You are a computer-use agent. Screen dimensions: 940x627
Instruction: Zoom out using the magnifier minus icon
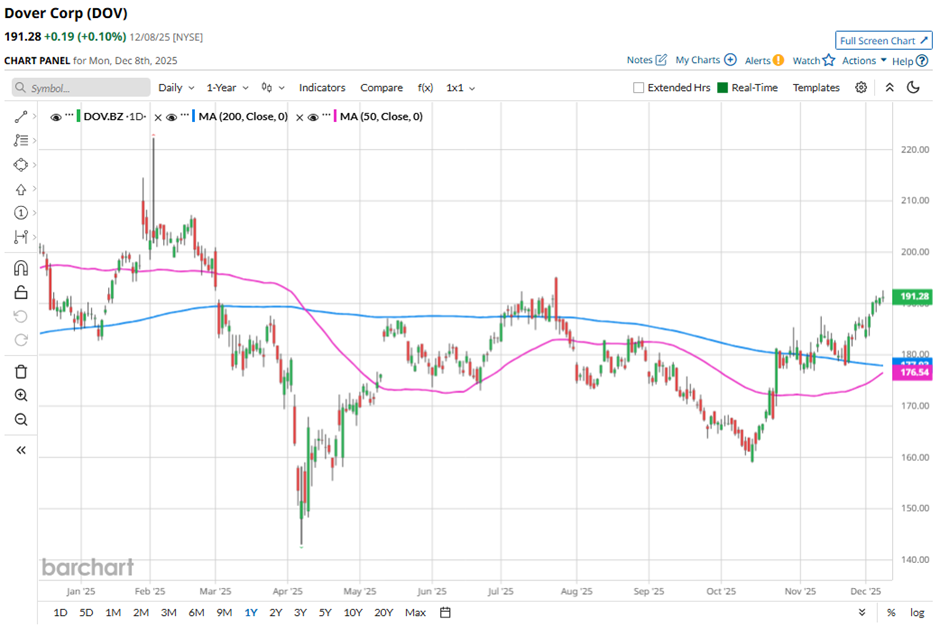click(x=20, y=419)
